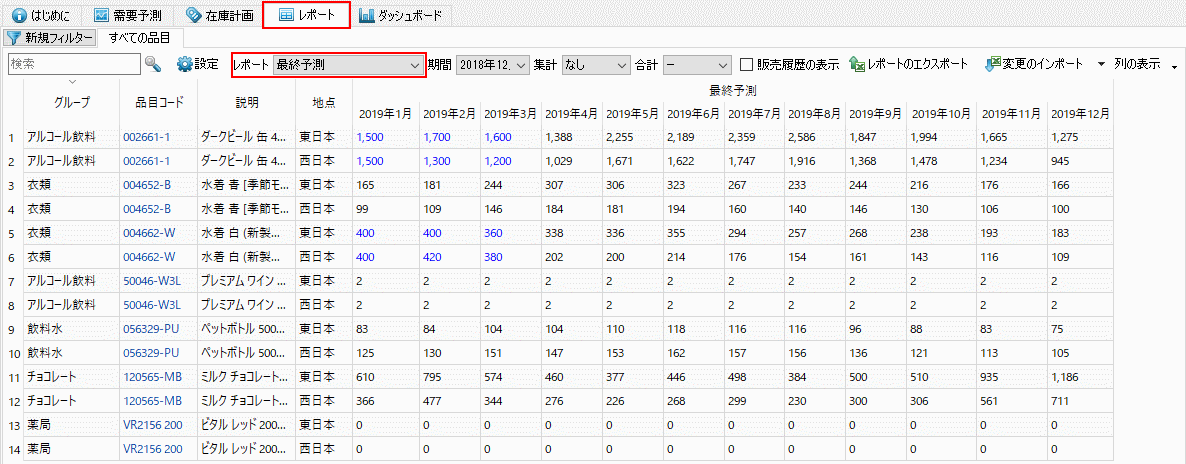Open item code 120565-MB in row 11

pos(152,376)
